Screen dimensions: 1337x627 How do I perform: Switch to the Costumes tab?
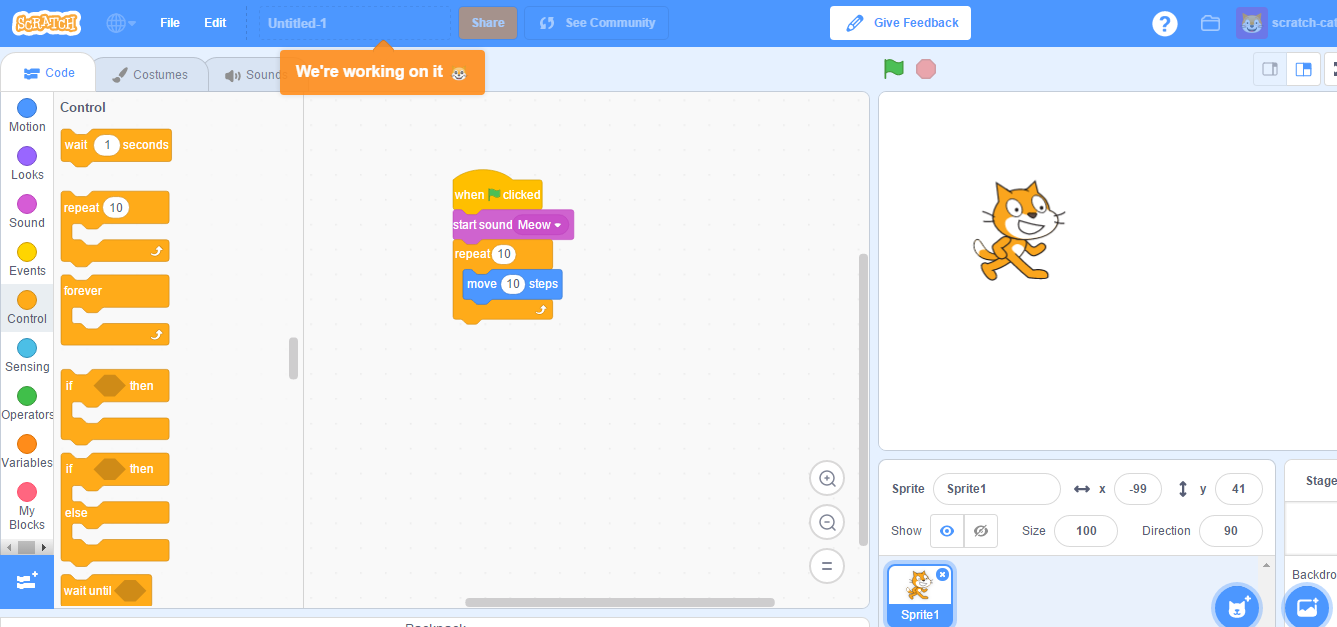[x=151, y=72]
